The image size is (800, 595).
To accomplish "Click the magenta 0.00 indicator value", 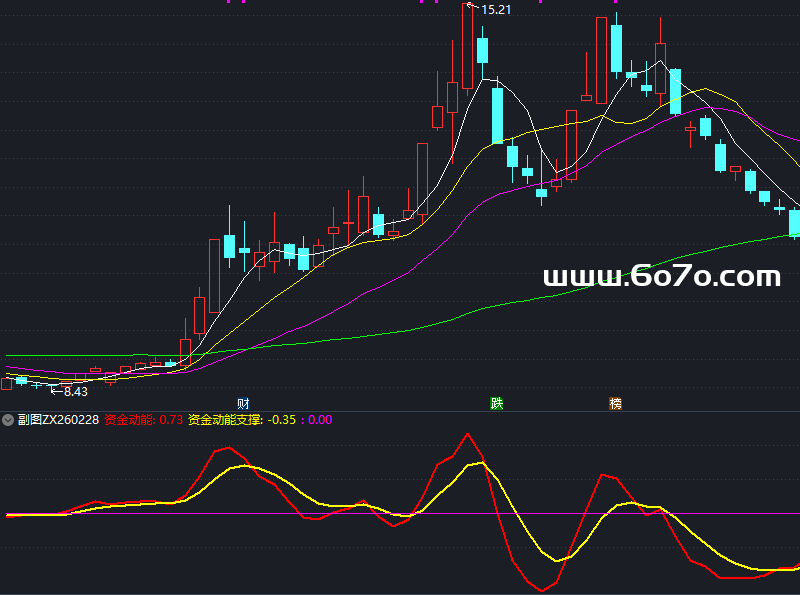I will tap(320, 420).
